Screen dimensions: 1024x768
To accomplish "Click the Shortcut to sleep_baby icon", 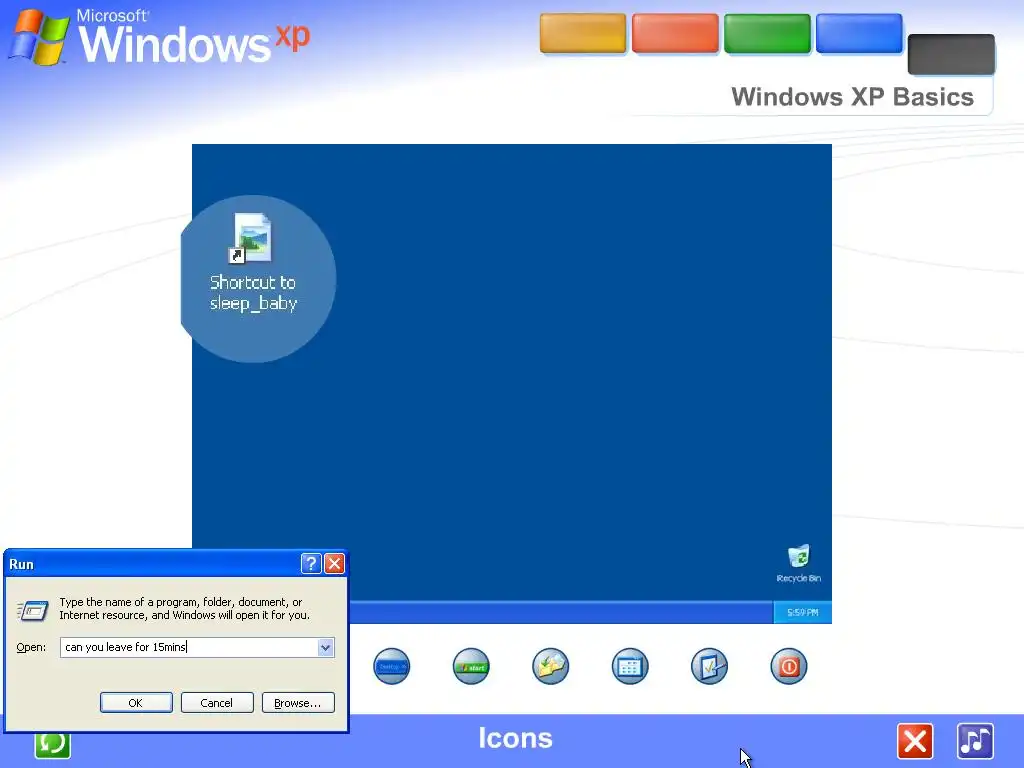I will click(253, 263).
